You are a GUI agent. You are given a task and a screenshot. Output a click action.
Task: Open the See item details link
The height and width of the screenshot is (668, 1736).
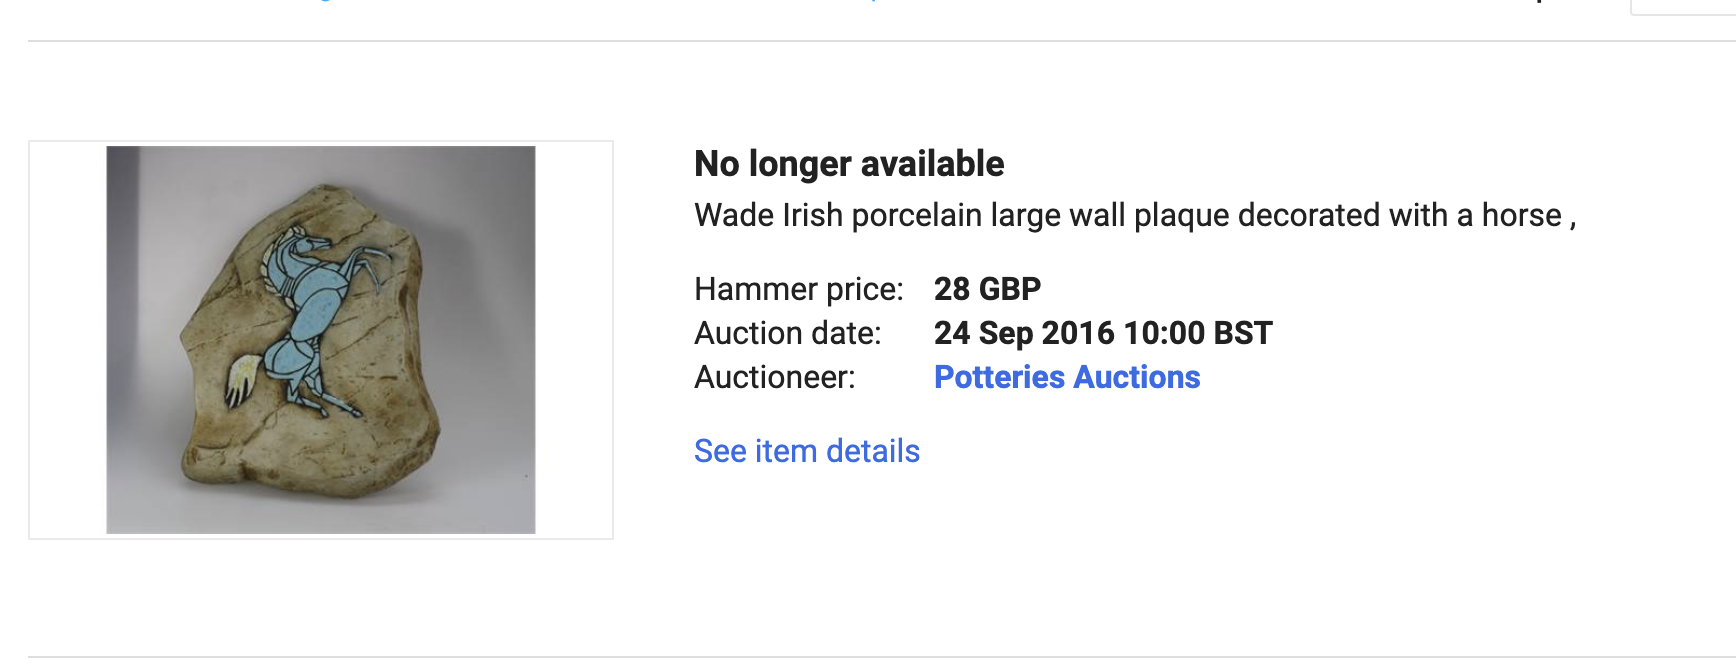pos(806,451)
